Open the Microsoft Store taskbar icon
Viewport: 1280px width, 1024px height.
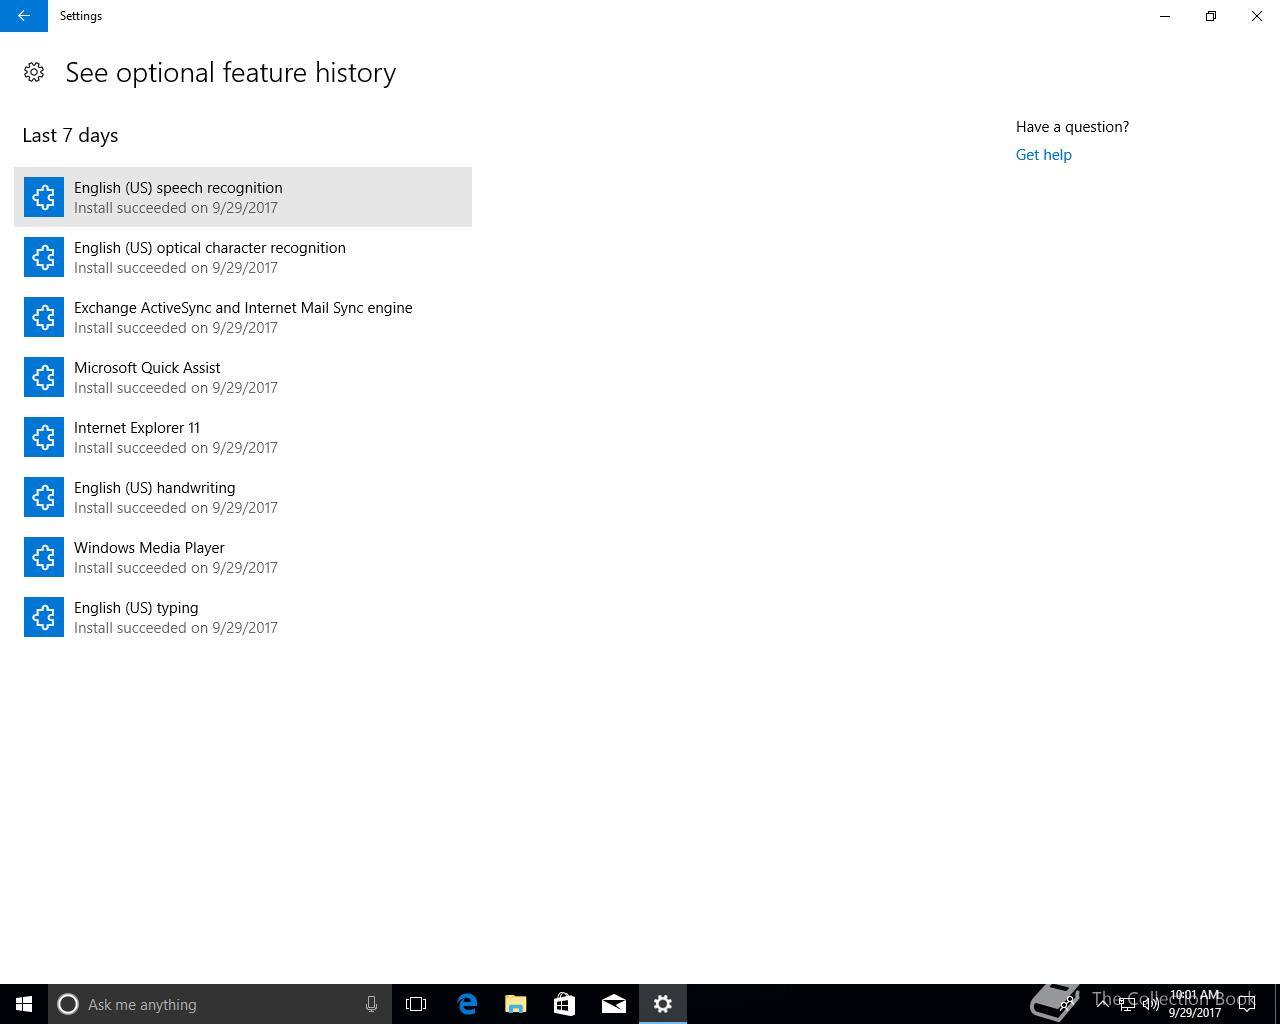coord(565,1004)
